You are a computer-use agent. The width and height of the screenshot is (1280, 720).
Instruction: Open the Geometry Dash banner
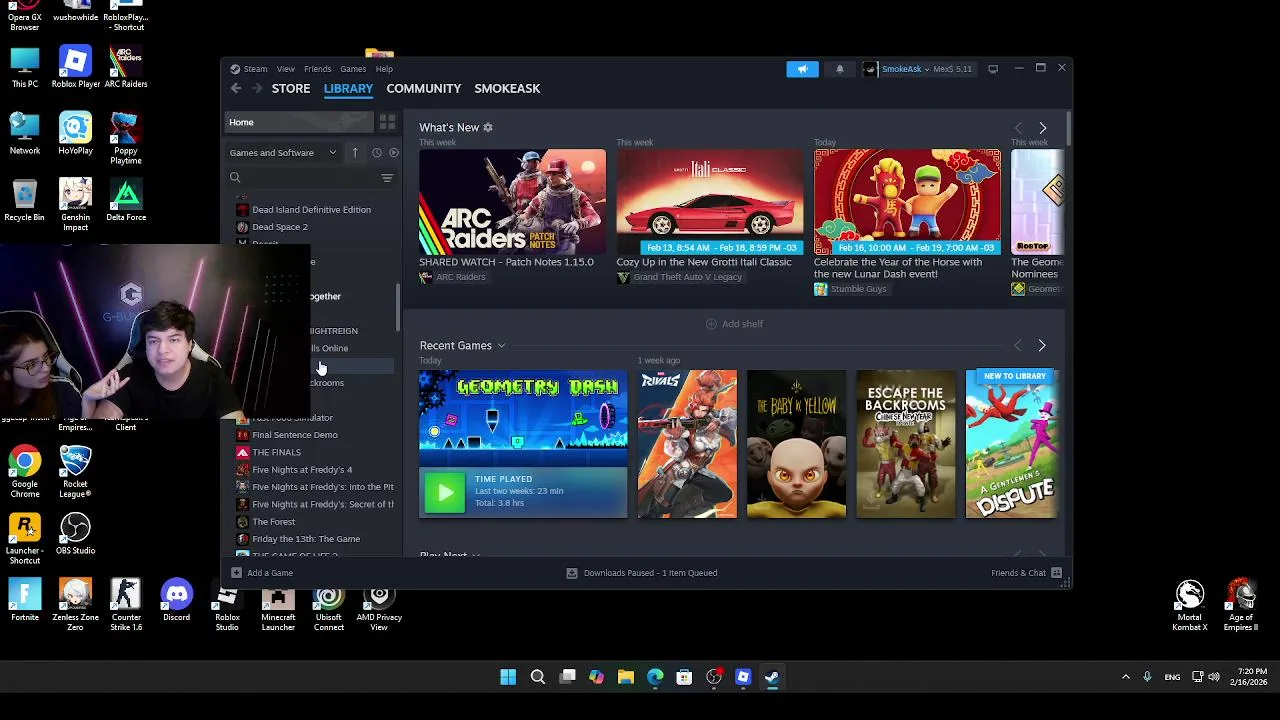(x=523, y=420)
